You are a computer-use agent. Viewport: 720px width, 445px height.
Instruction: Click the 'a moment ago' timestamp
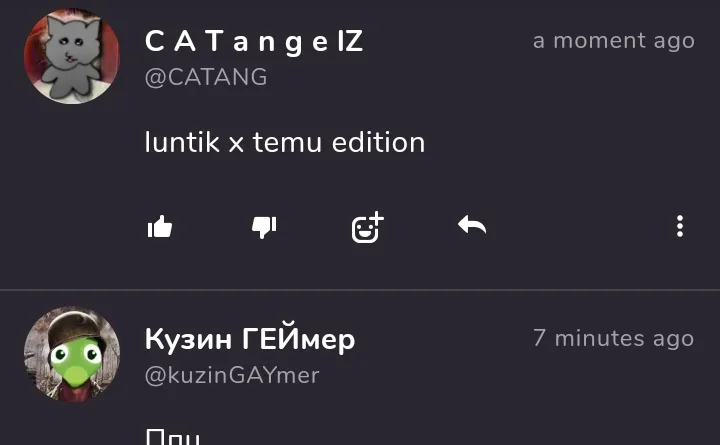coord(614,41)
